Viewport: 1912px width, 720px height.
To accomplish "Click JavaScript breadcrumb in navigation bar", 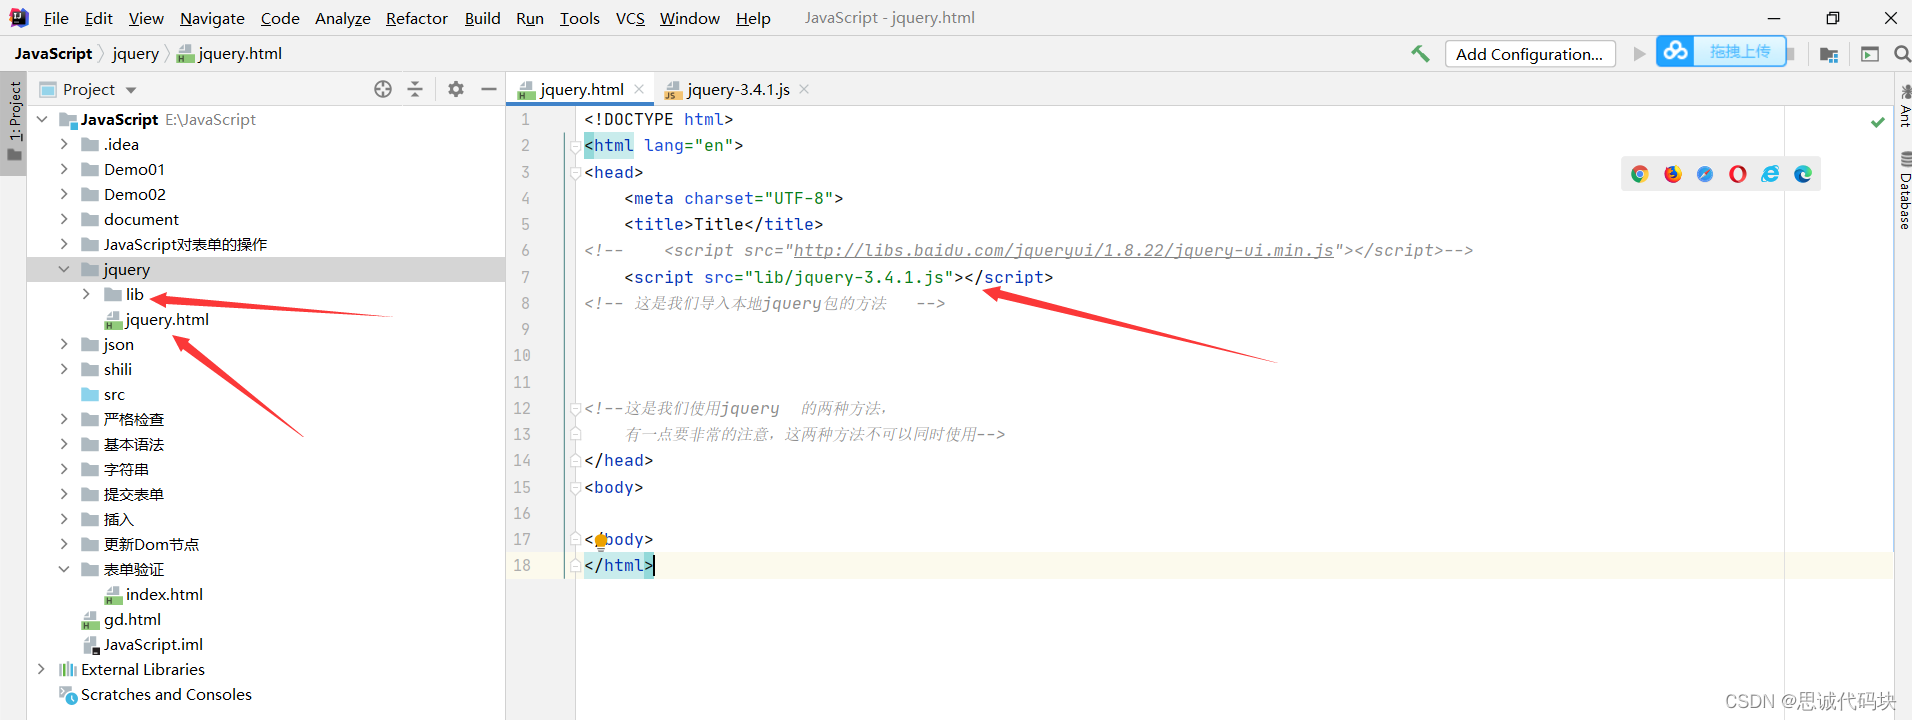I will [53, 53].
